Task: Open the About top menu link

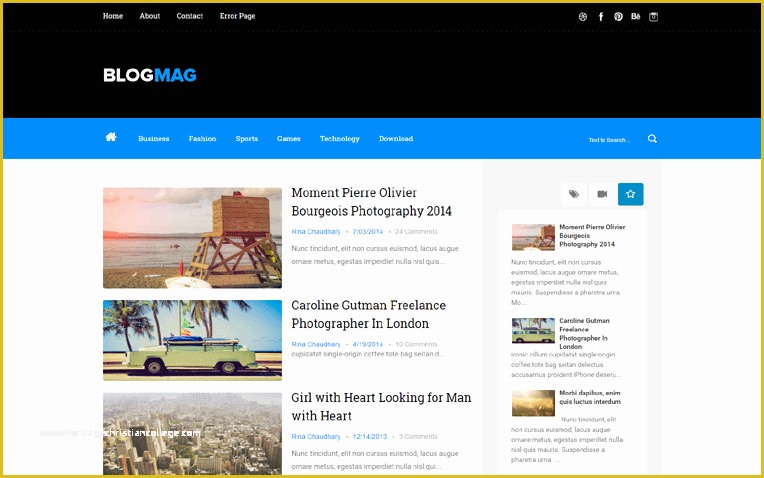Action: (150, 16)
